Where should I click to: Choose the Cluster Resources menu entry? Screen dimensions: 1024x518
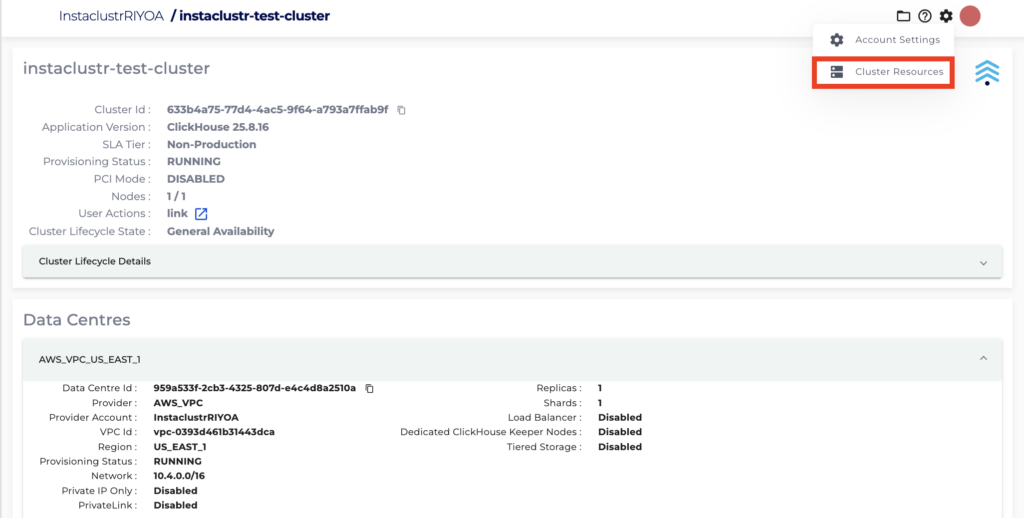[x=898, y=72]
